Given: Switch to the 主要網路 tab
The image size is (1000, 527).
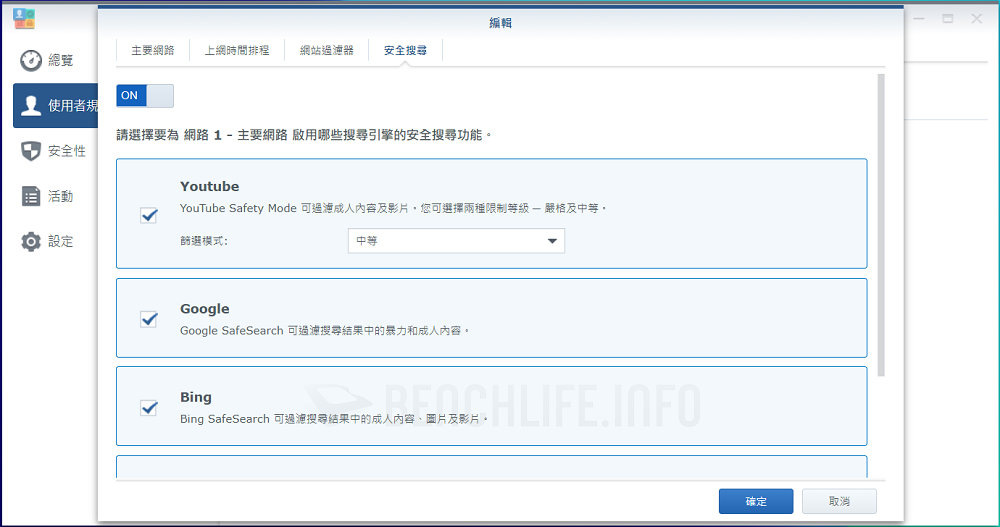Looking at the screenshot, I should (x=153, y=50).
